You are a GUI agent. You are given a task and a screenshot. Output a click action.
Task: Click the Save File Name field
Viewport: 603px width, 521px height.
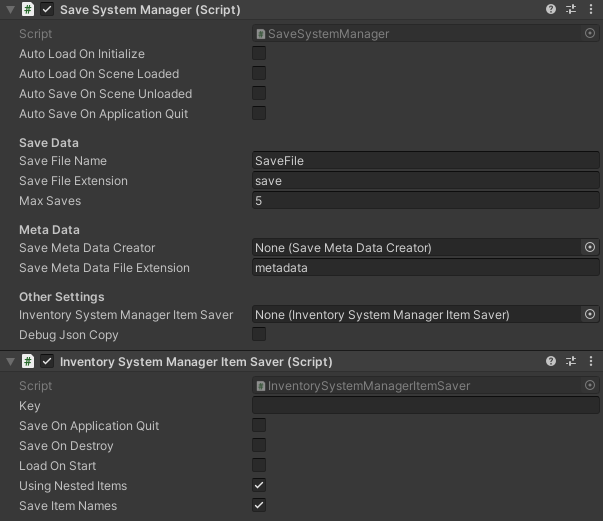426,160
